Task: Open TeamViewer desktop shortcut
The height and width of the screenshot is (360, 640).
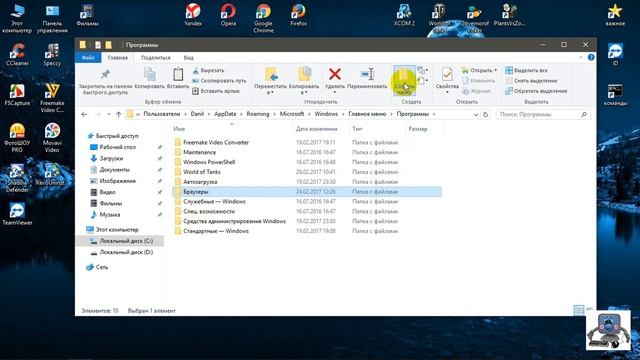Action: click(17, 214)
